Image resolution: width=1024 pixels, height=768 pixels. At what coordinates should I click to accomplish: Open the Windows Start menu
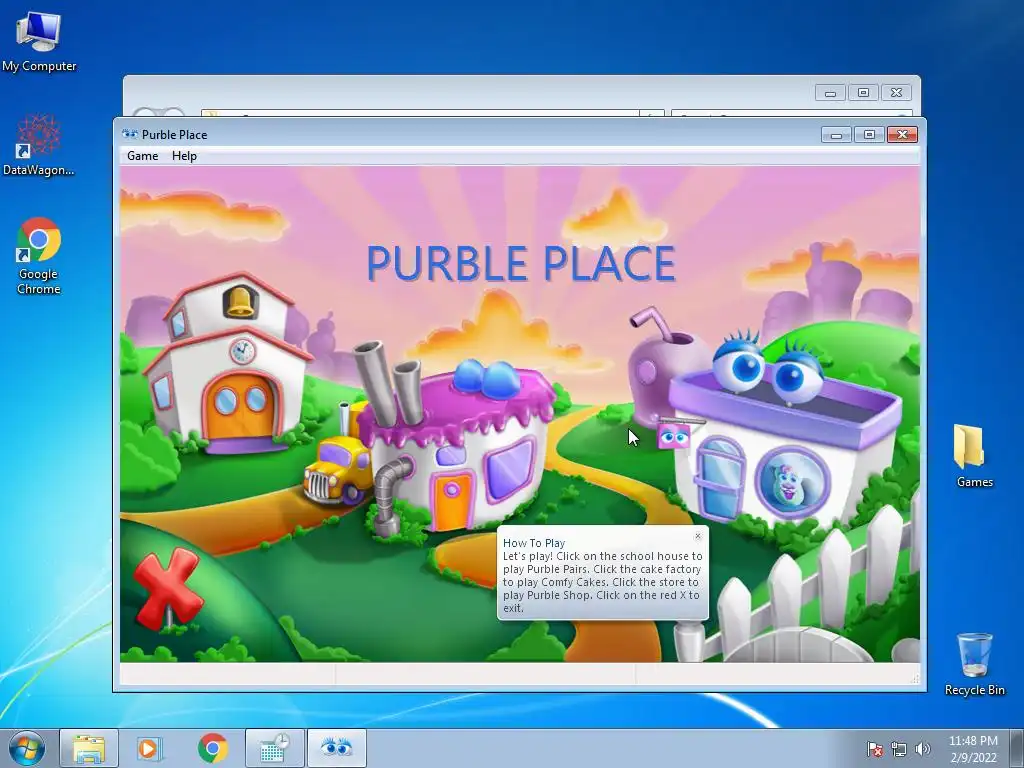27,748
